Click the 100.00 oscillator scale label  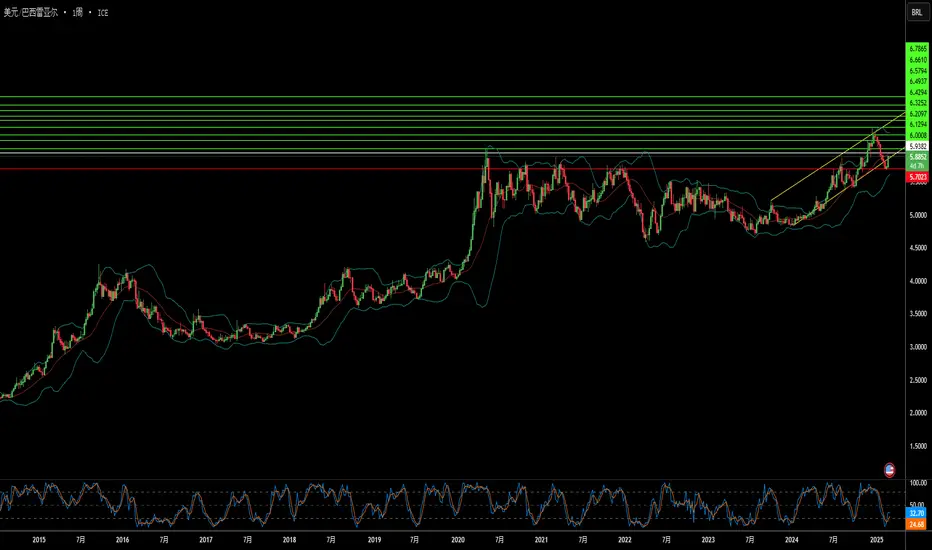[918, 483]
